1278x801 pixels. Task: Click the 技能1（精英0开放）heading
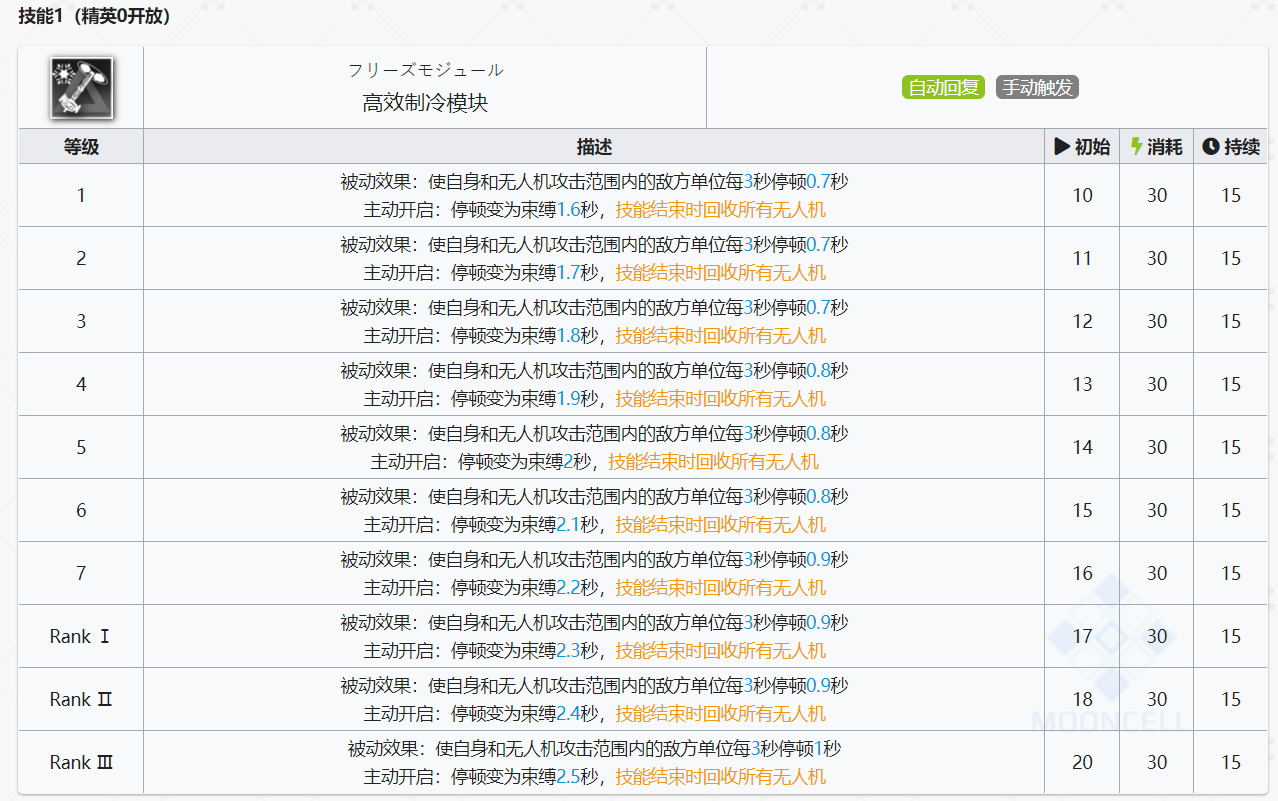[94, 17]
